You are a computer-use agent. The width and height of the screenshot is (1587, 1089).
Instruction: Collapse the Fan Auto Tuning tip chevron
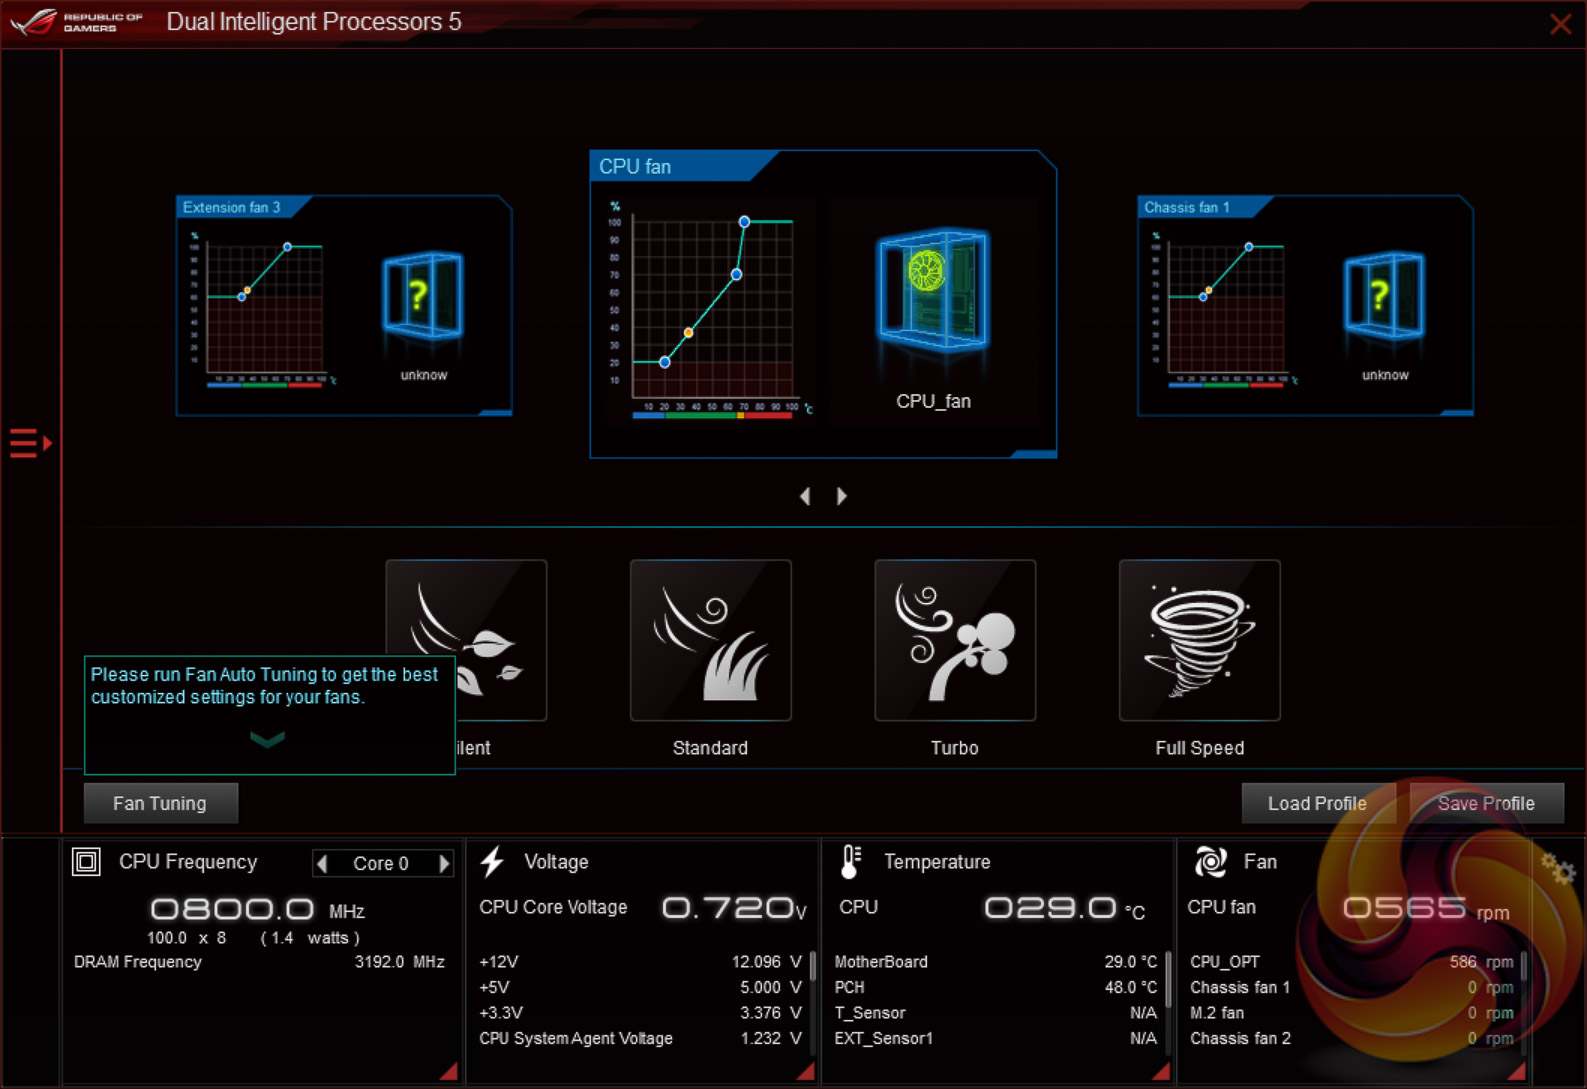[267, 739]
